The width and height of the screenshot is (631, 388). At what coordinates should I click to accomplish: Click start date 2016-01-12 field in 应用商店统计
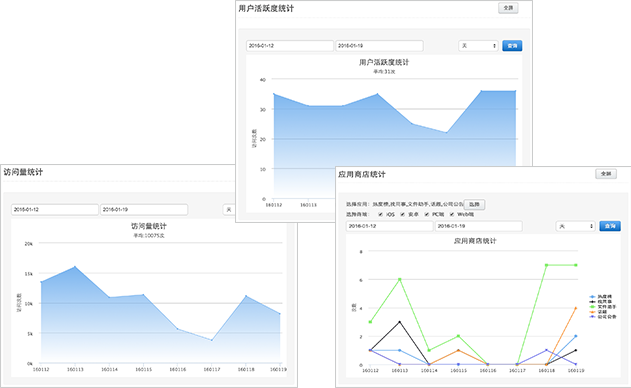(390, 226)
